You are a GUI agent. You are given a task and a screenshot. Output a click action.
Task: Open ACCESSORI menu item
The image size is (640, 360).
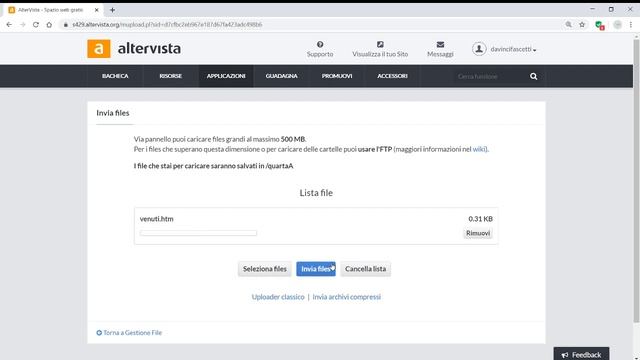pyautogui.click(x=392, y=76)
